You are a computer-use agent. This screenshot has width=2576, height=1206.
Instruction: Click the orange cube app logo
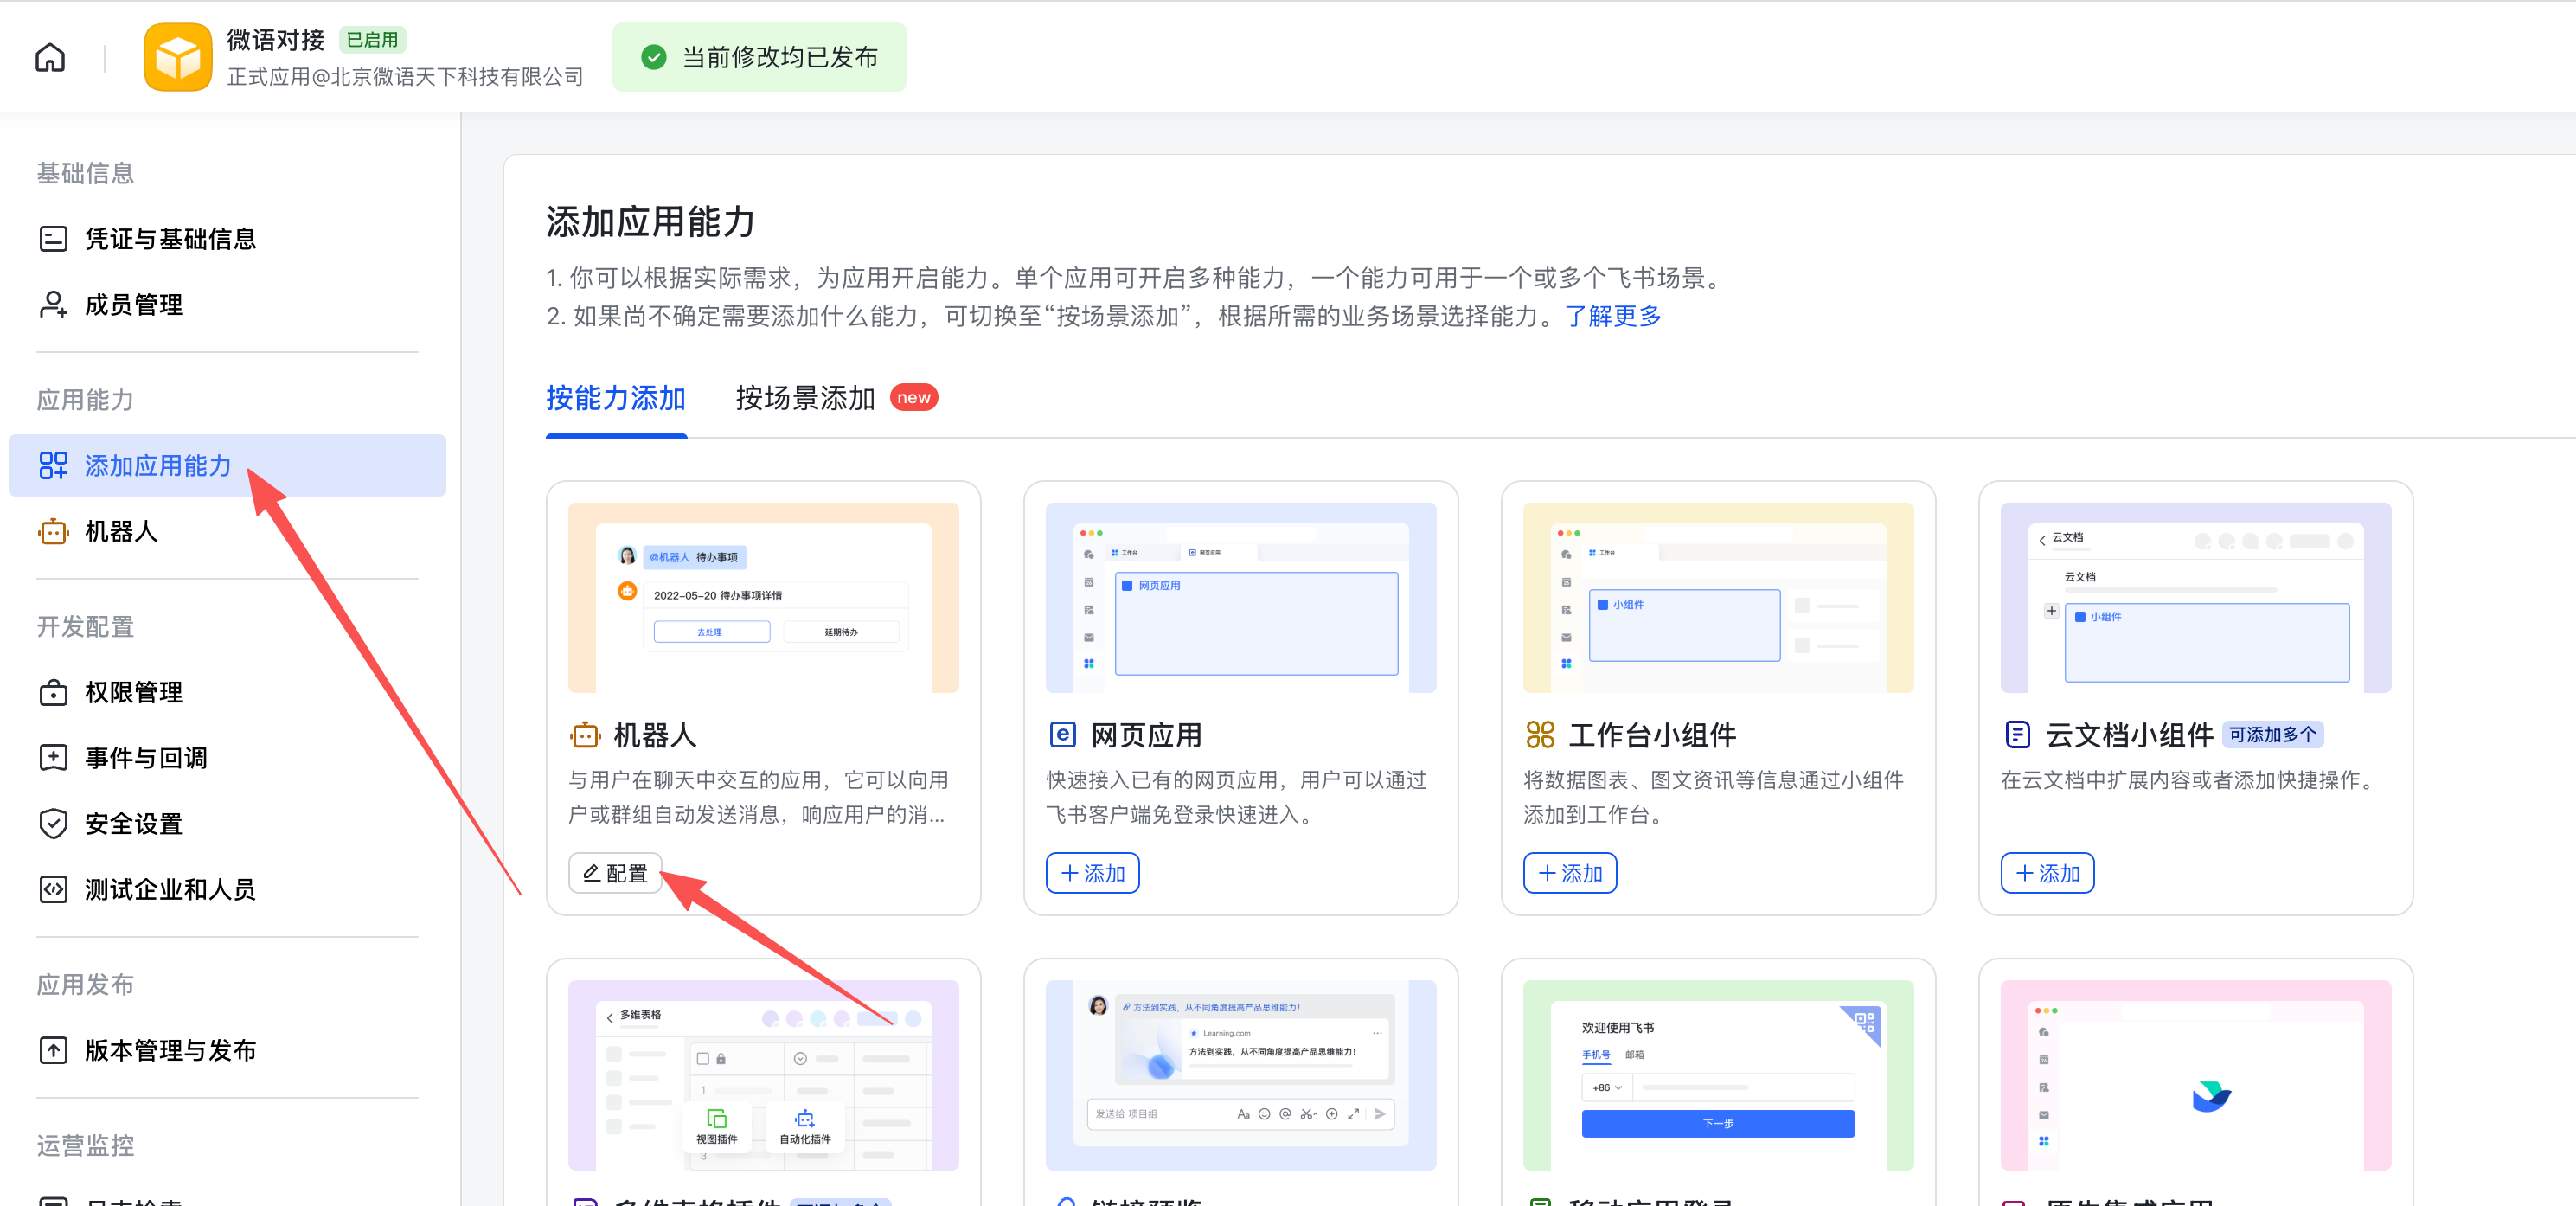click(178, 58)
